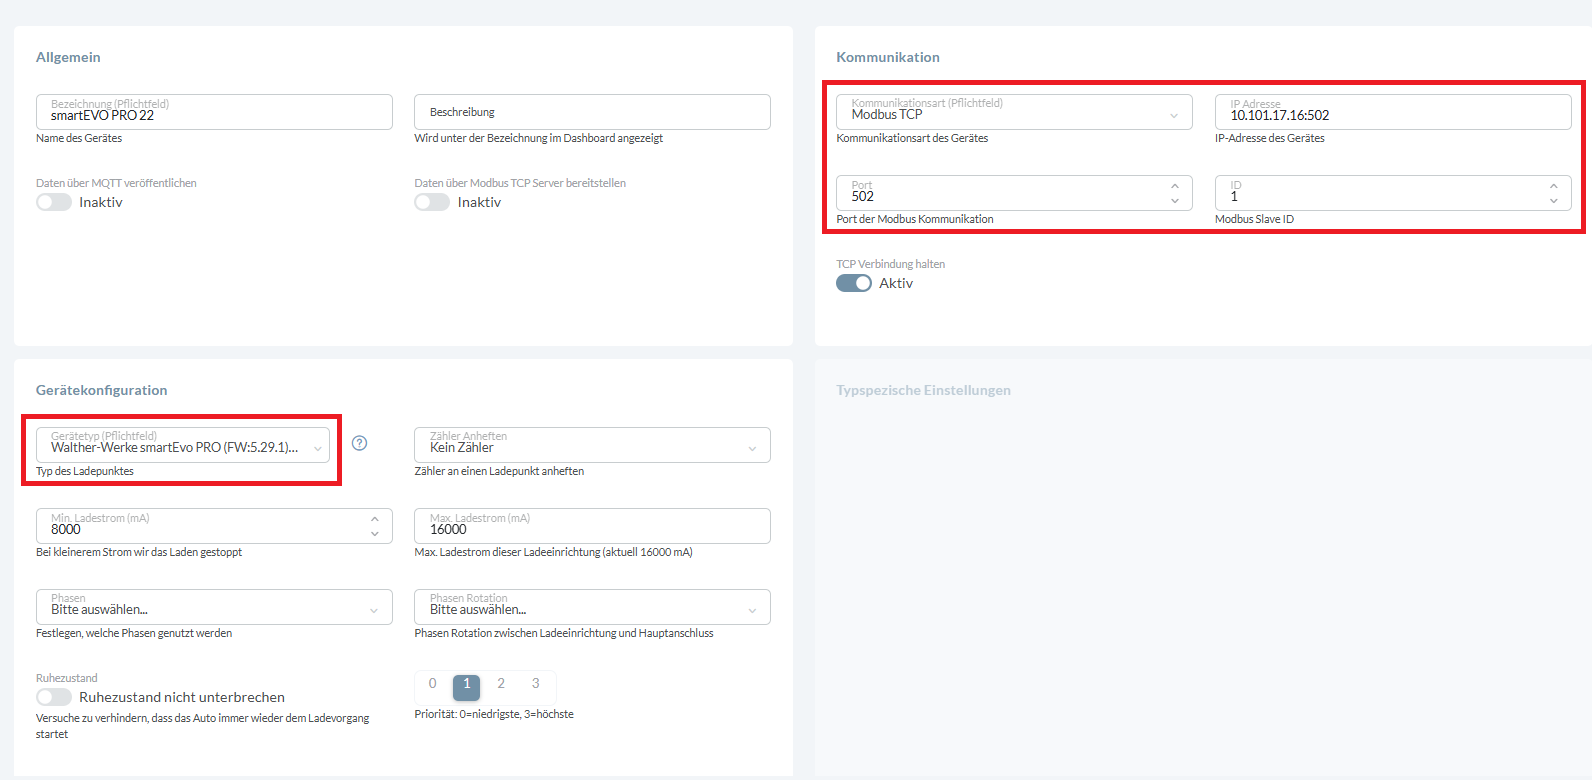Select priority 2 option
Viewport: 1592px width, 780px height.
coord(501,684)
